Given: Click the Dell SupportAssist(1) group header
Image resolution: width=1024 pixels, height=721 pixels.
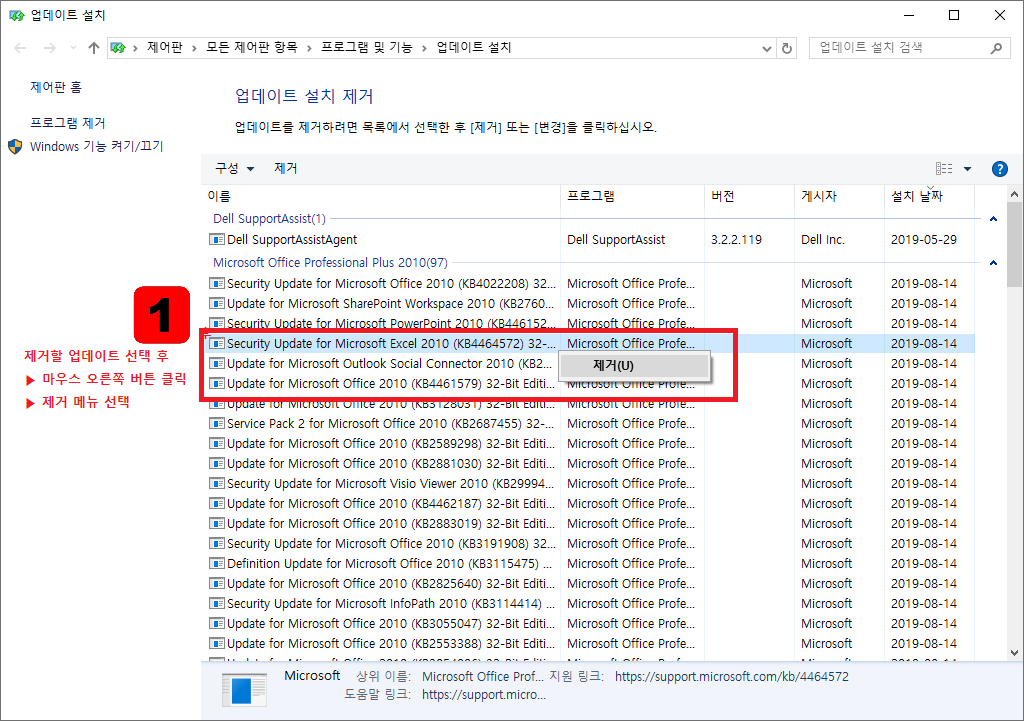Looking at the screenshot, I should click(269, 219).
